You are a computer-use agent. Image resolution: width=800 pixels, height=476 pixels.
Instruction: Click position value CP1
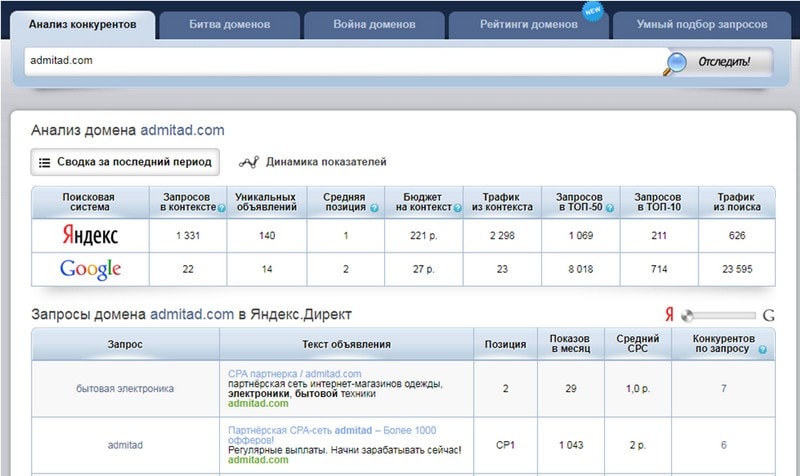505,445
